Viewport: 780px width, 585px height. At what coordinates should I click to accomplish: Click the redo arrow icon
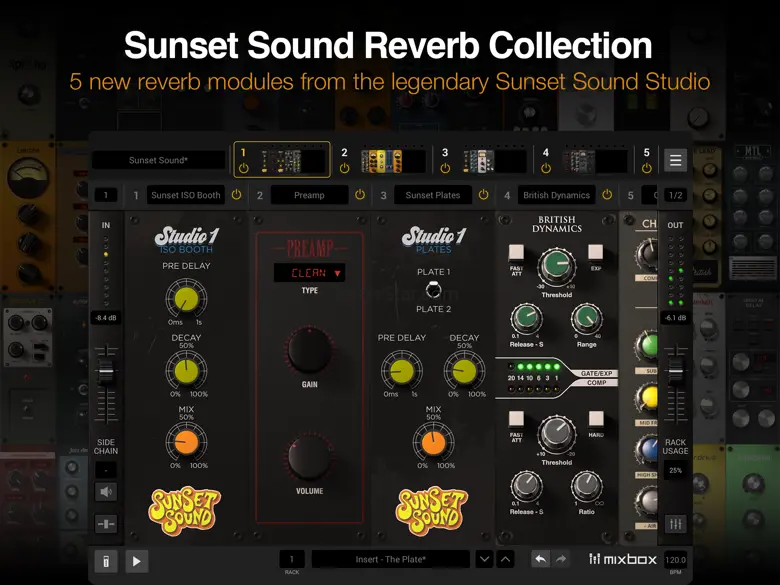click(561, 559)
